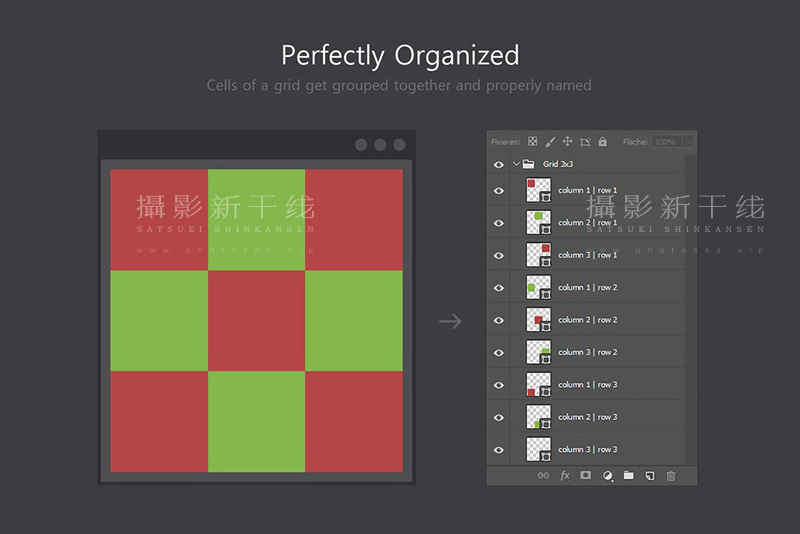Click the lock transparent pixels icon

tap(533, 141)
